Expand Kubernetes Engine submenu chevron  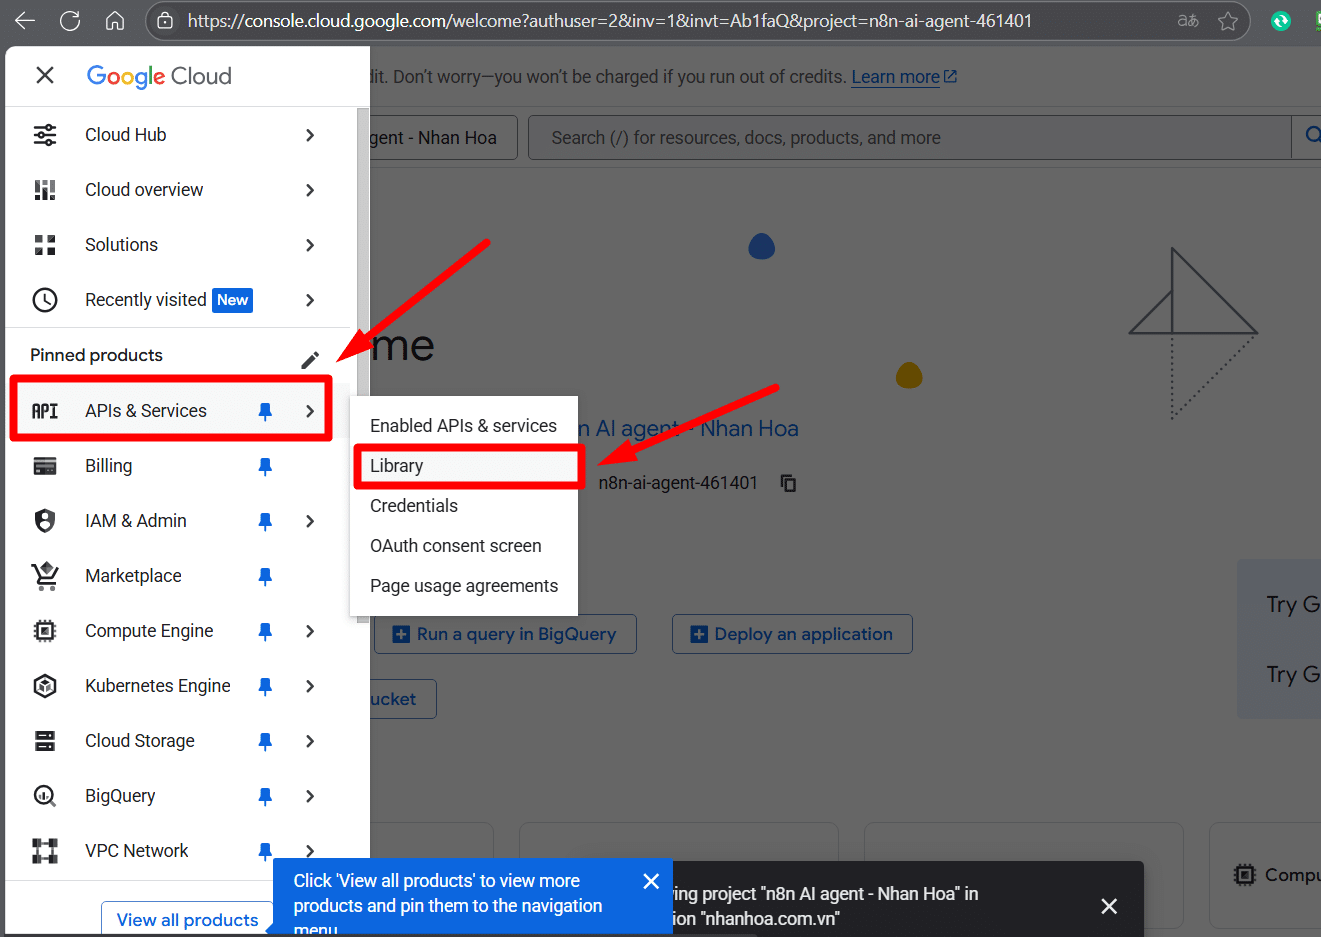310,686
